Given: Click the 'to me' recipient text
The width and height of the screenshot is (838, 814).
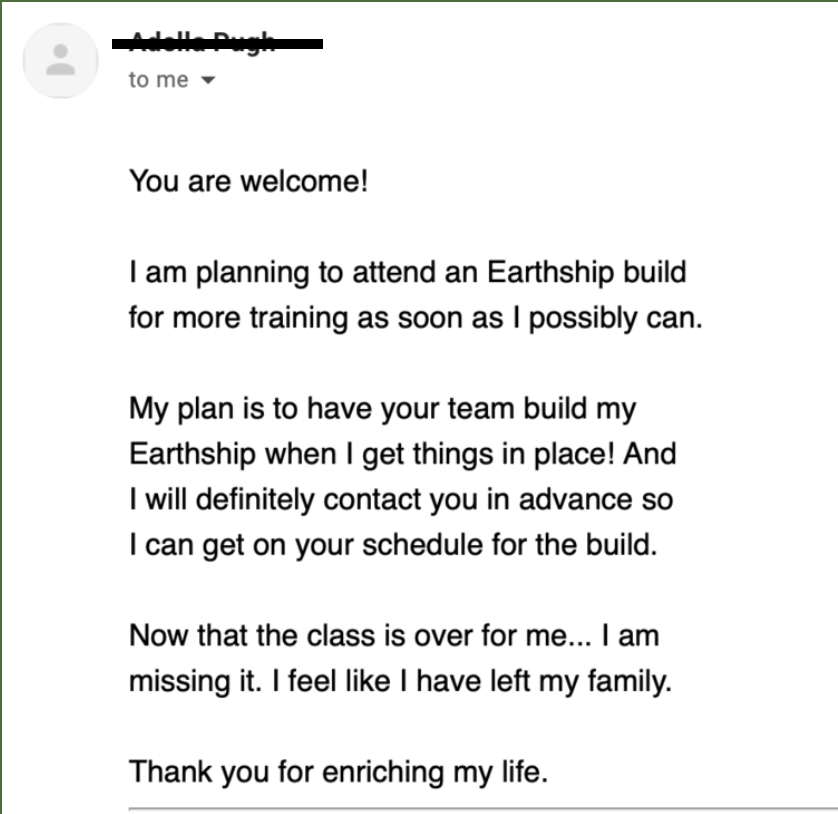Looking at the screenshot, I should (158, 80).
